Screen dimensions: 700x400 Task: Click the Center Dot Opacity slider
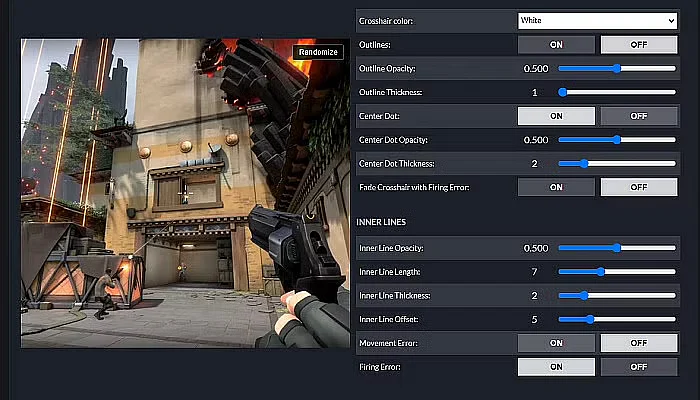[x=617, y=140]
